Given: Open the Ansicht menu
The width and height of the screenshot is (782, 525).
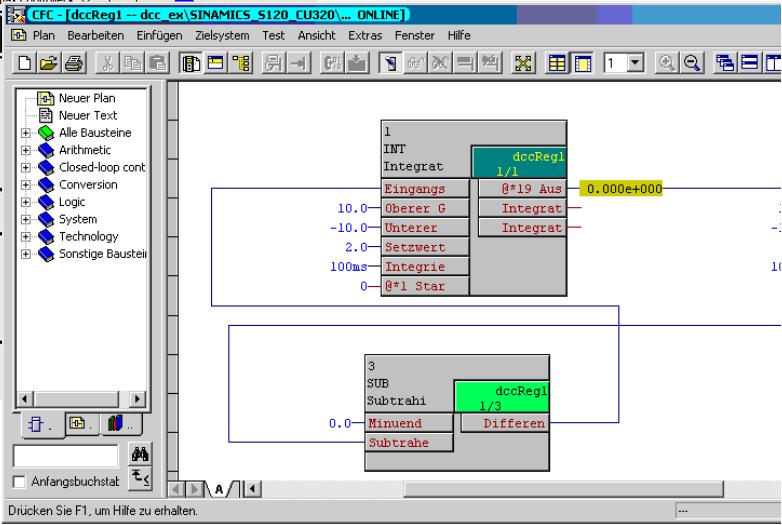Looking at the screenshot, I should [x=317, y=35].
